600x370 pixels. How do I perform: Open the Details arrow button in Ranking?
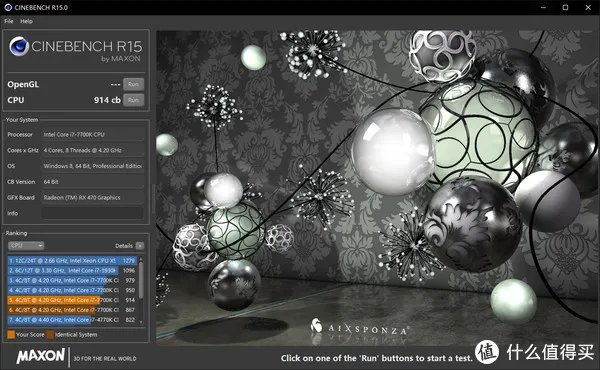tap(140, 246)
